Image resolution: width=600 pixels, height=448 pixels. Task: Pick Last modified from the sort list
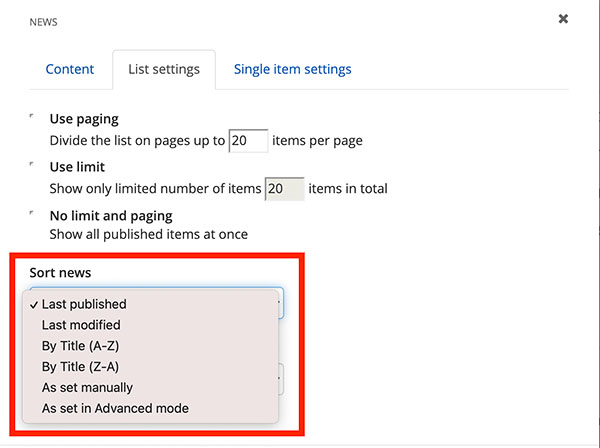click(x=81, y=325)
